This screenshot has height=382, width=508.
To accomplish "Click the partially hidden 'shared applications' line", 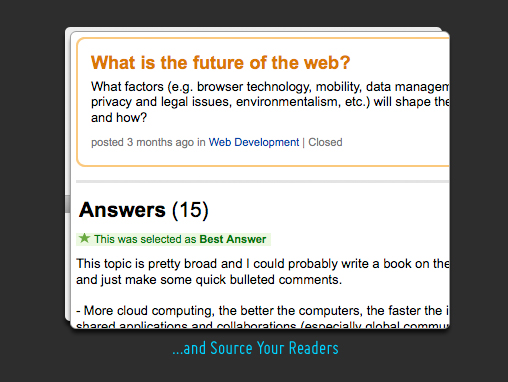I will coord(263,325).
